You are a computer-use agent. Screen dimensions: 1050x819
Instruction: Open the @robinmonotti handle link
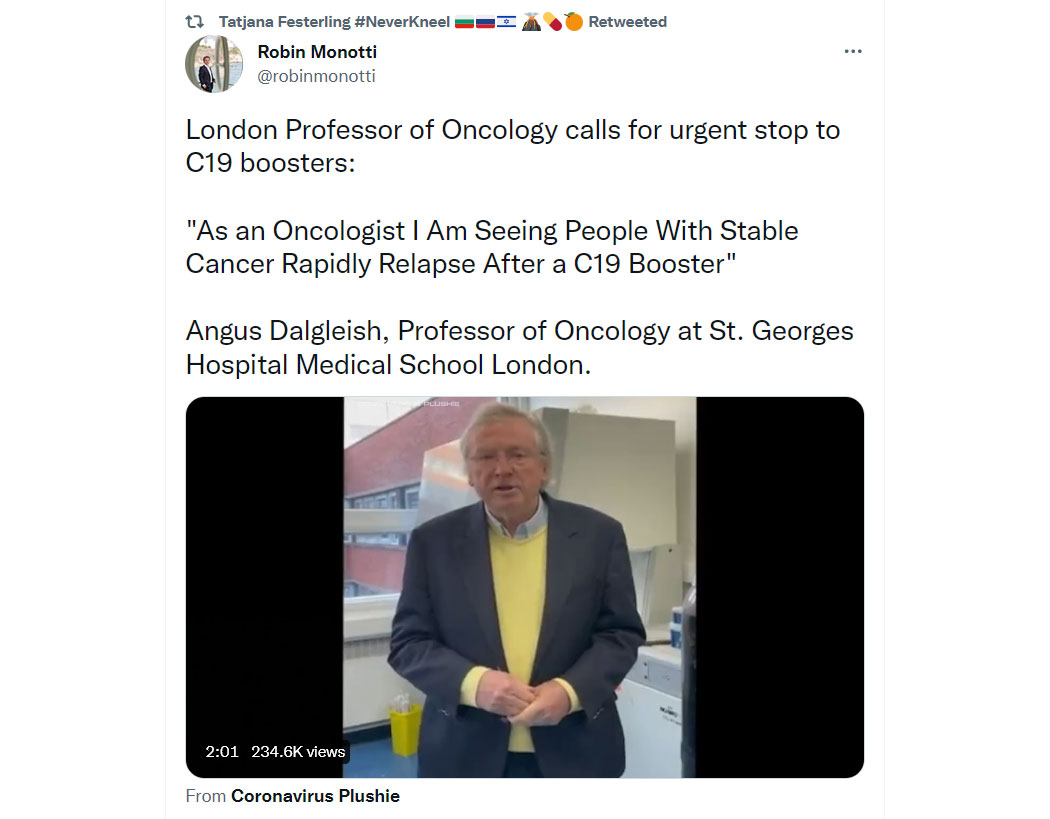pyautogui.click(x=316, y=76)
